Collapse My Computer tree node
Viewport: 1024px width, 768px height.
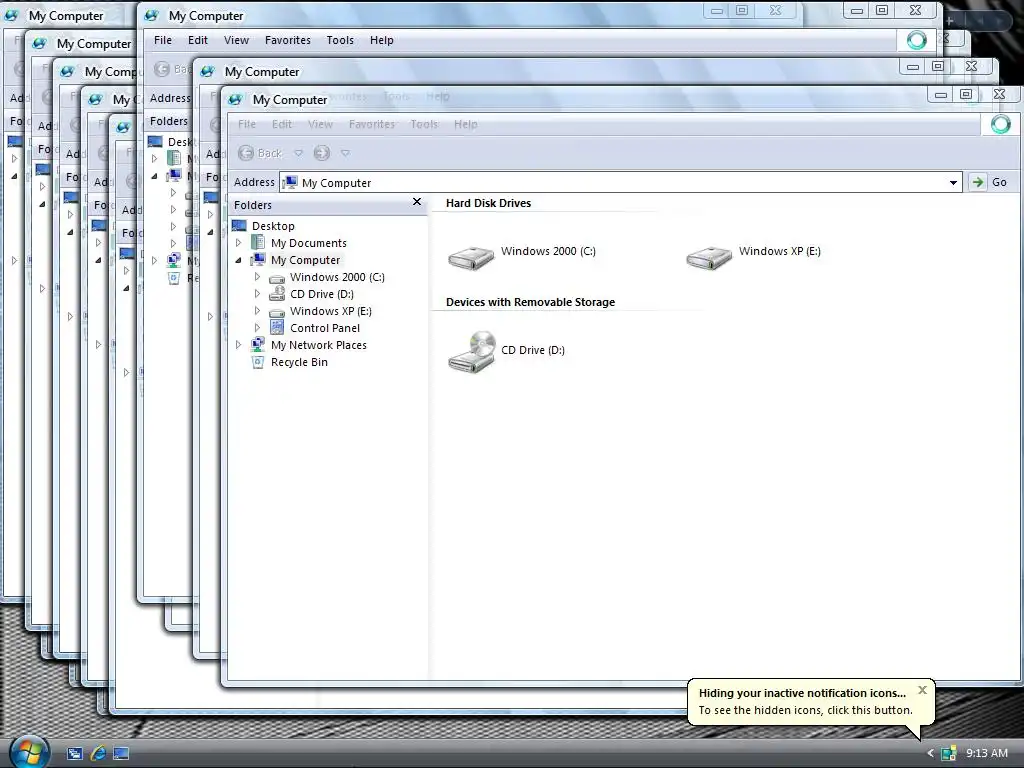[238, 260]
